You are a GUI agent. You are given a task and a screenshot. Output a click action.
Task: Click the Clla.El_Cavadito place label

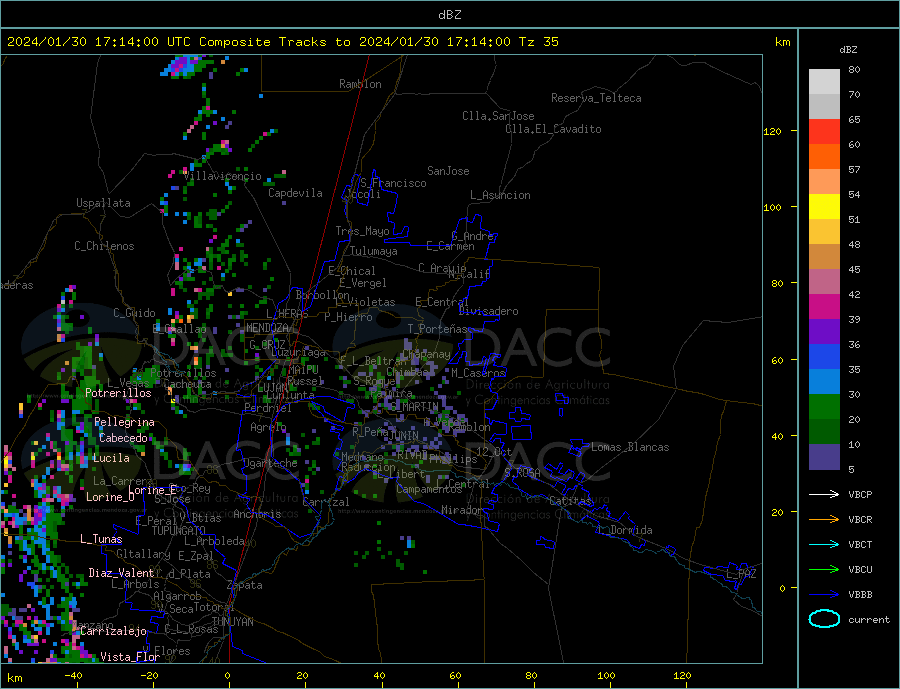(553, 129)
